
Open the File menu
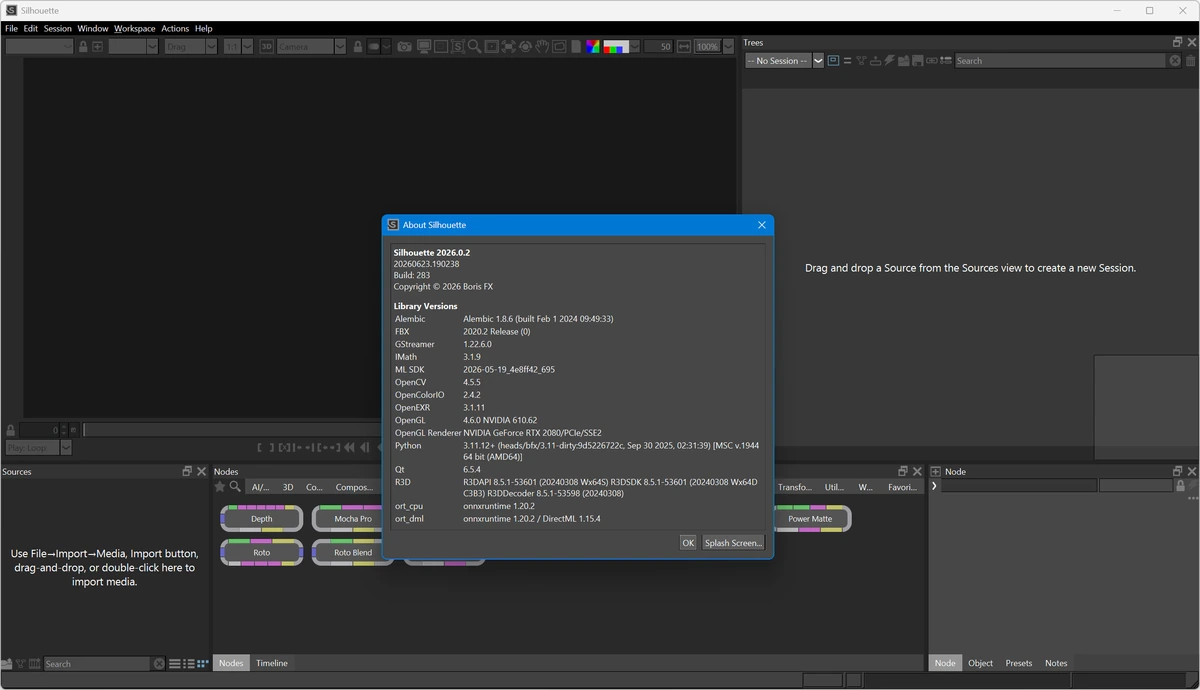[11, 29]
